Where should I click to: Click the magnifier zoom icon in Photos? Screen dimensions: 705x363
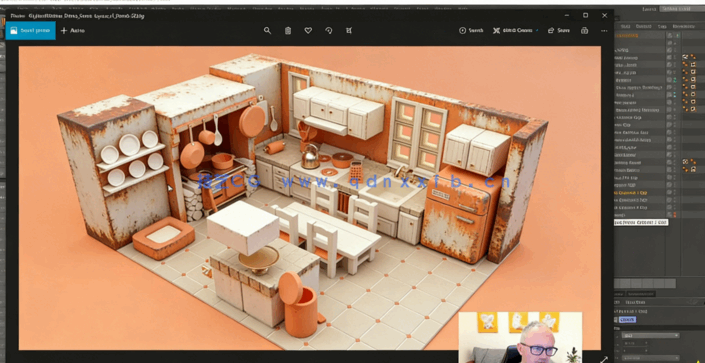pyautogui.click(x=267, y=31)
